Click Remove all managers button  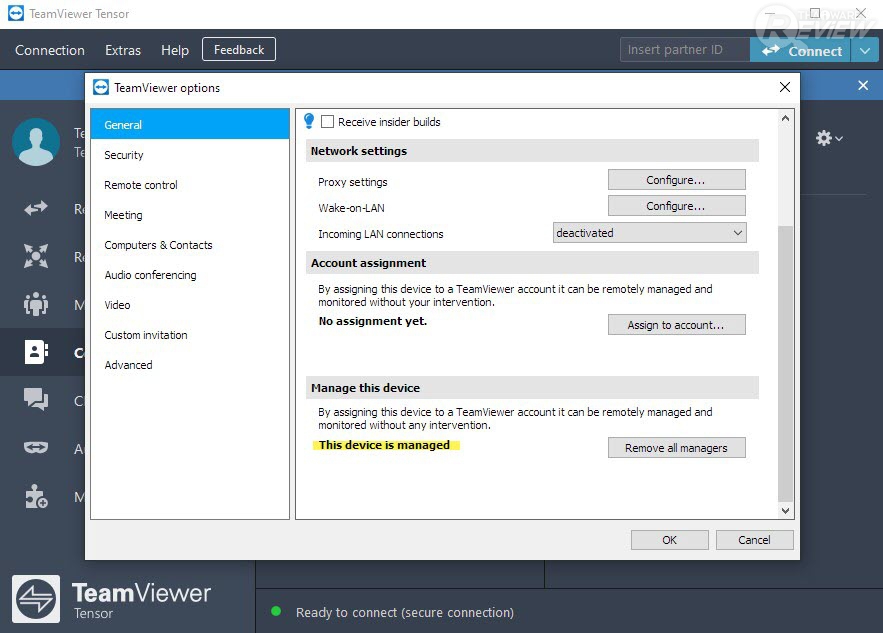[676, 448]
